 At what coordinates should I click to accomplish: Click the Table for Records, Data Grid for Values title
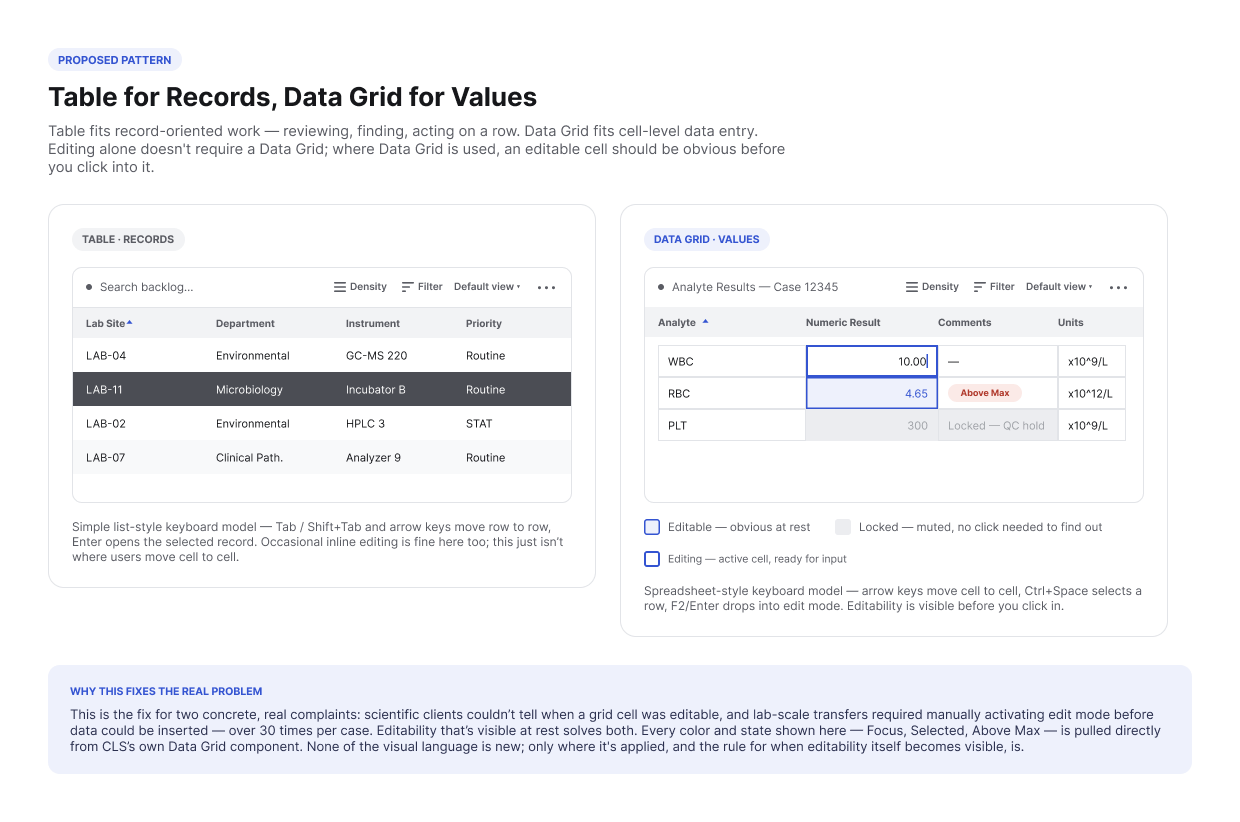pyautogui.click(x=293, y=97)
